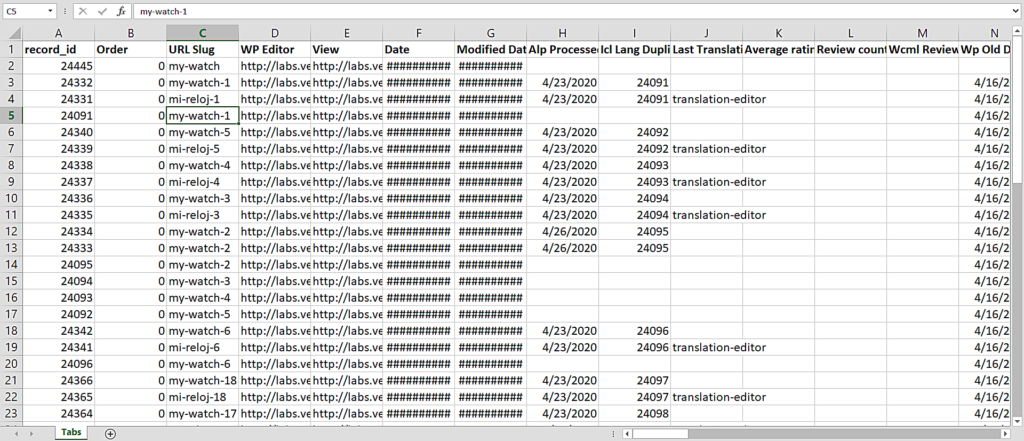The width and height of the screenshot is (1024, 441).
Task: Add a new sheet with plus icon
Action: [110, 433]
